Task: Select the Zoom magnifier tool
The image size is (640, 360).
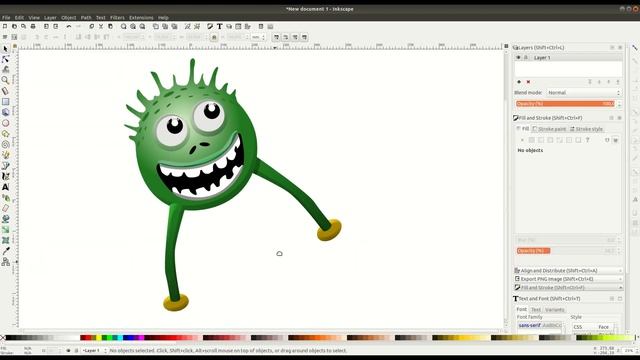Action: pos(5,80)
